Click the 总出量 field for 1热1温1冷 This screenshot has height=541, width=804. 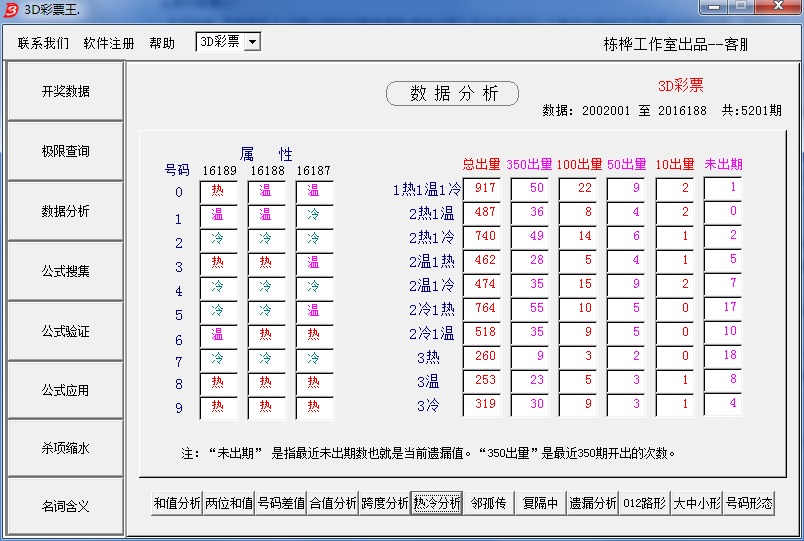coord(482,189)
